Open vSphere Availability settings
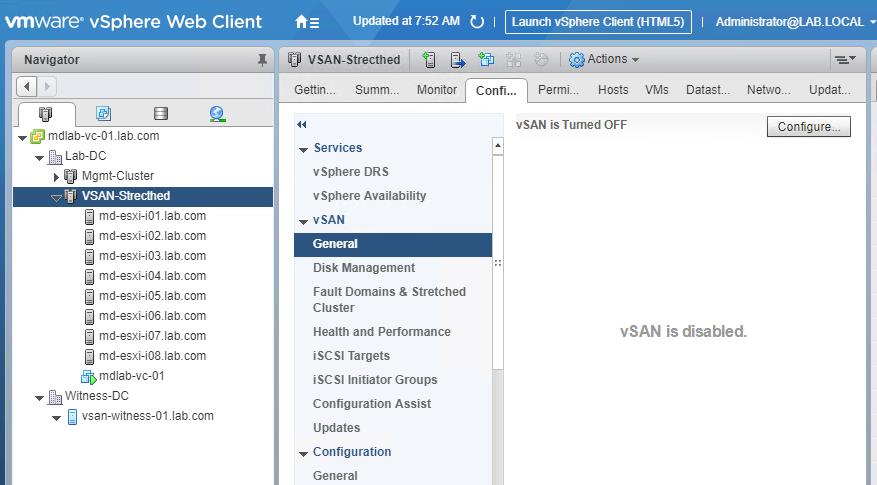 (x=369, y=196)
